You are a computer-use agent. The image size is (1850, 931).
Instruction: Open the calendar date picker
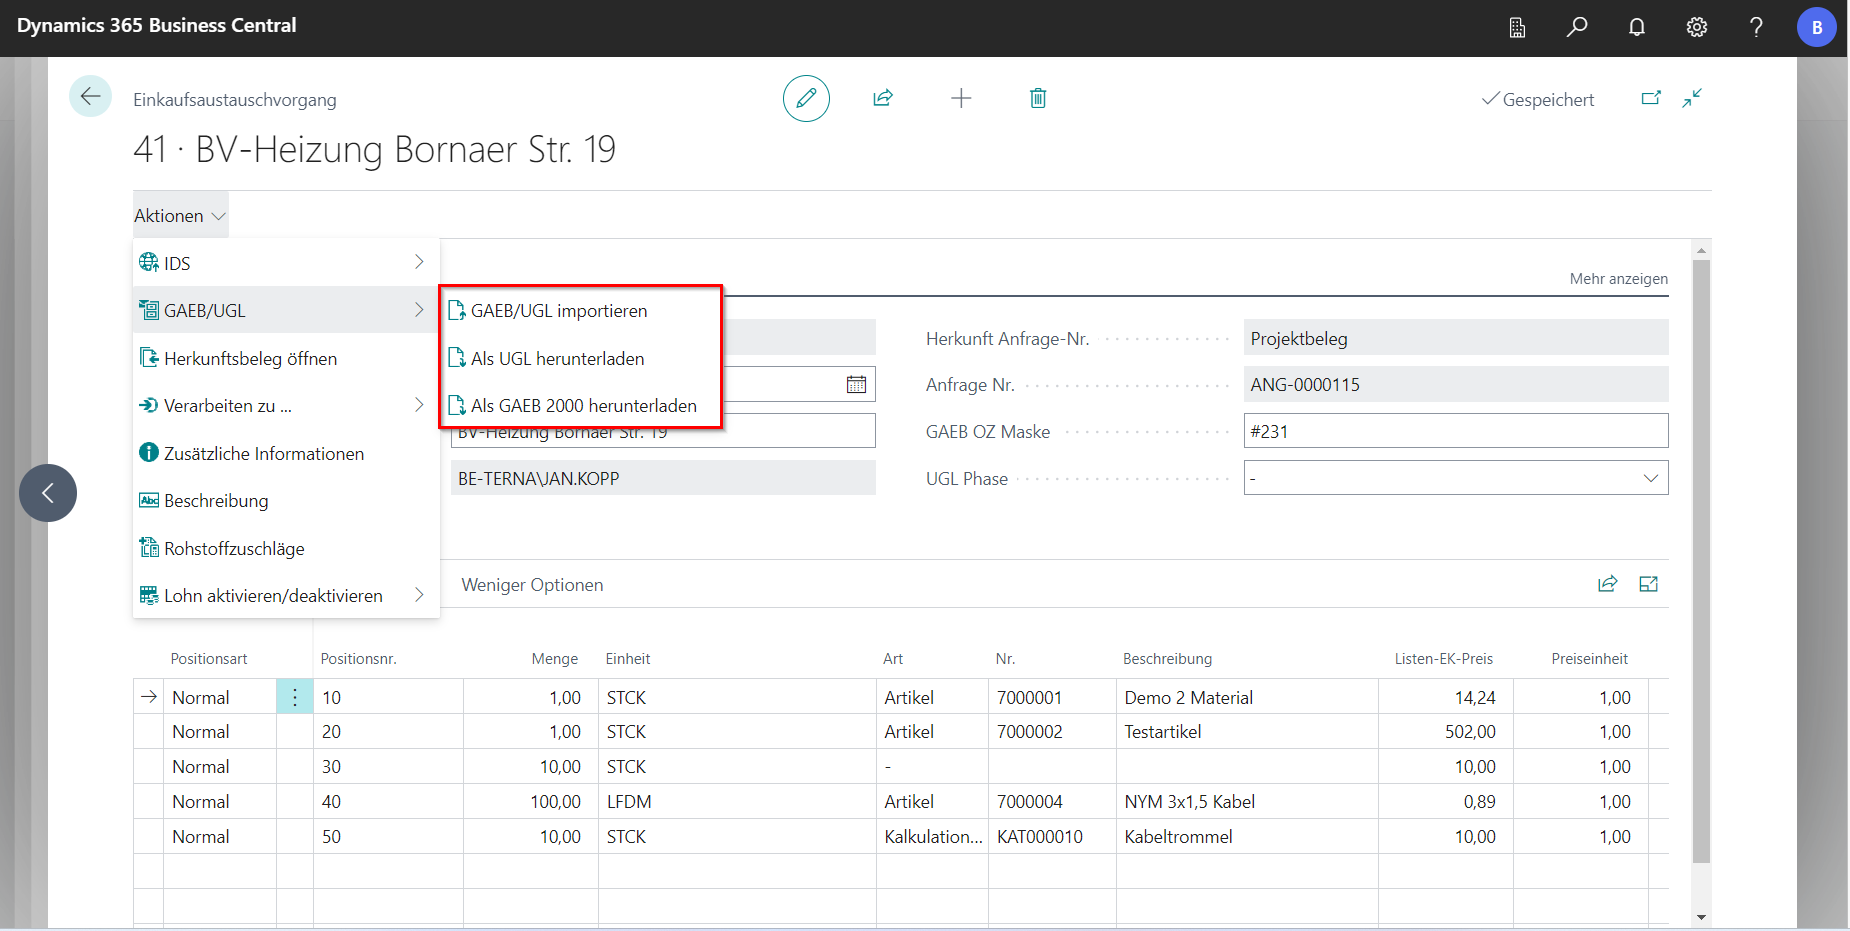[x=856, y=384]
